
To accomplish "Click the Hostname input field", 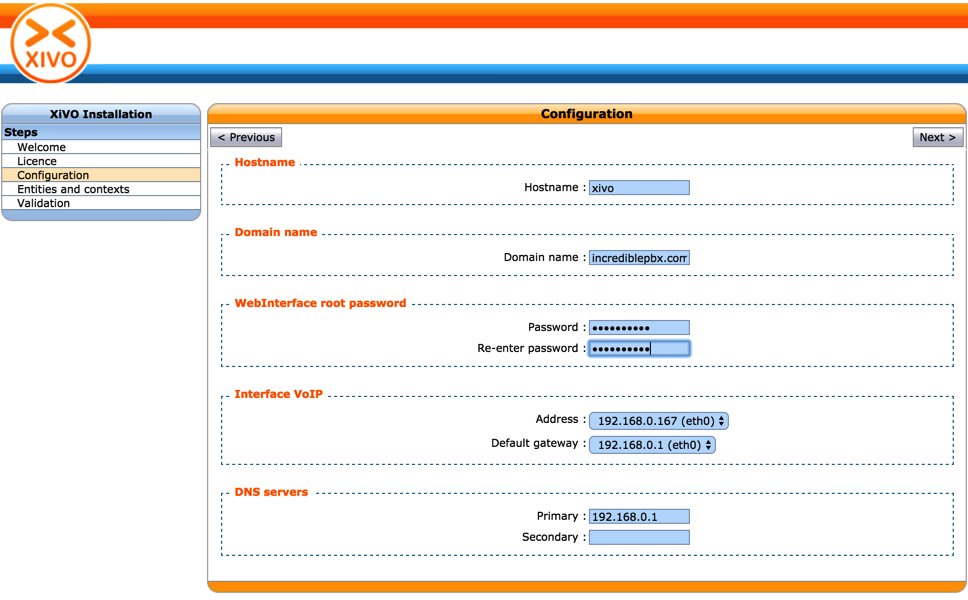I will tap(639, 188).
